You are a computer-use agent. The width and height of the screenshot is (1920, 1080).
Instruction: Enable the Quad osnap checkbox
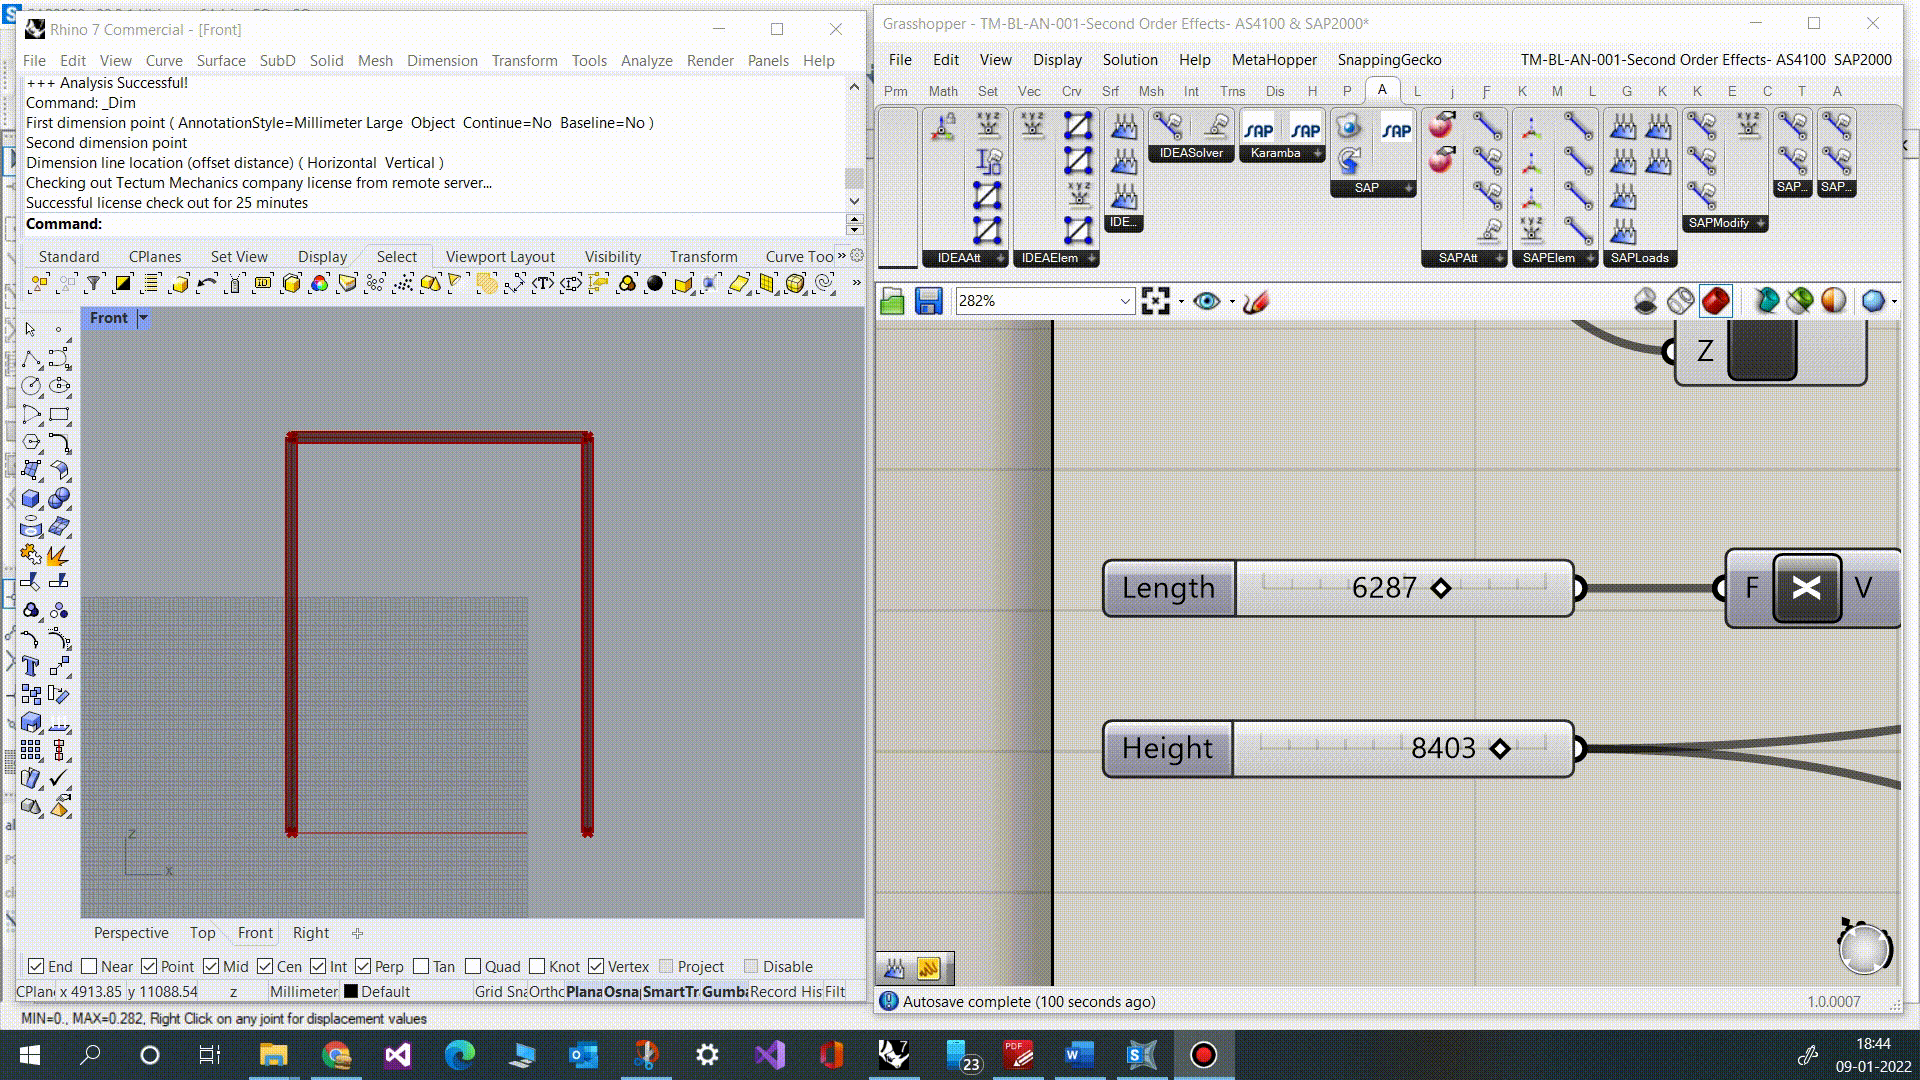click(473, 966)
